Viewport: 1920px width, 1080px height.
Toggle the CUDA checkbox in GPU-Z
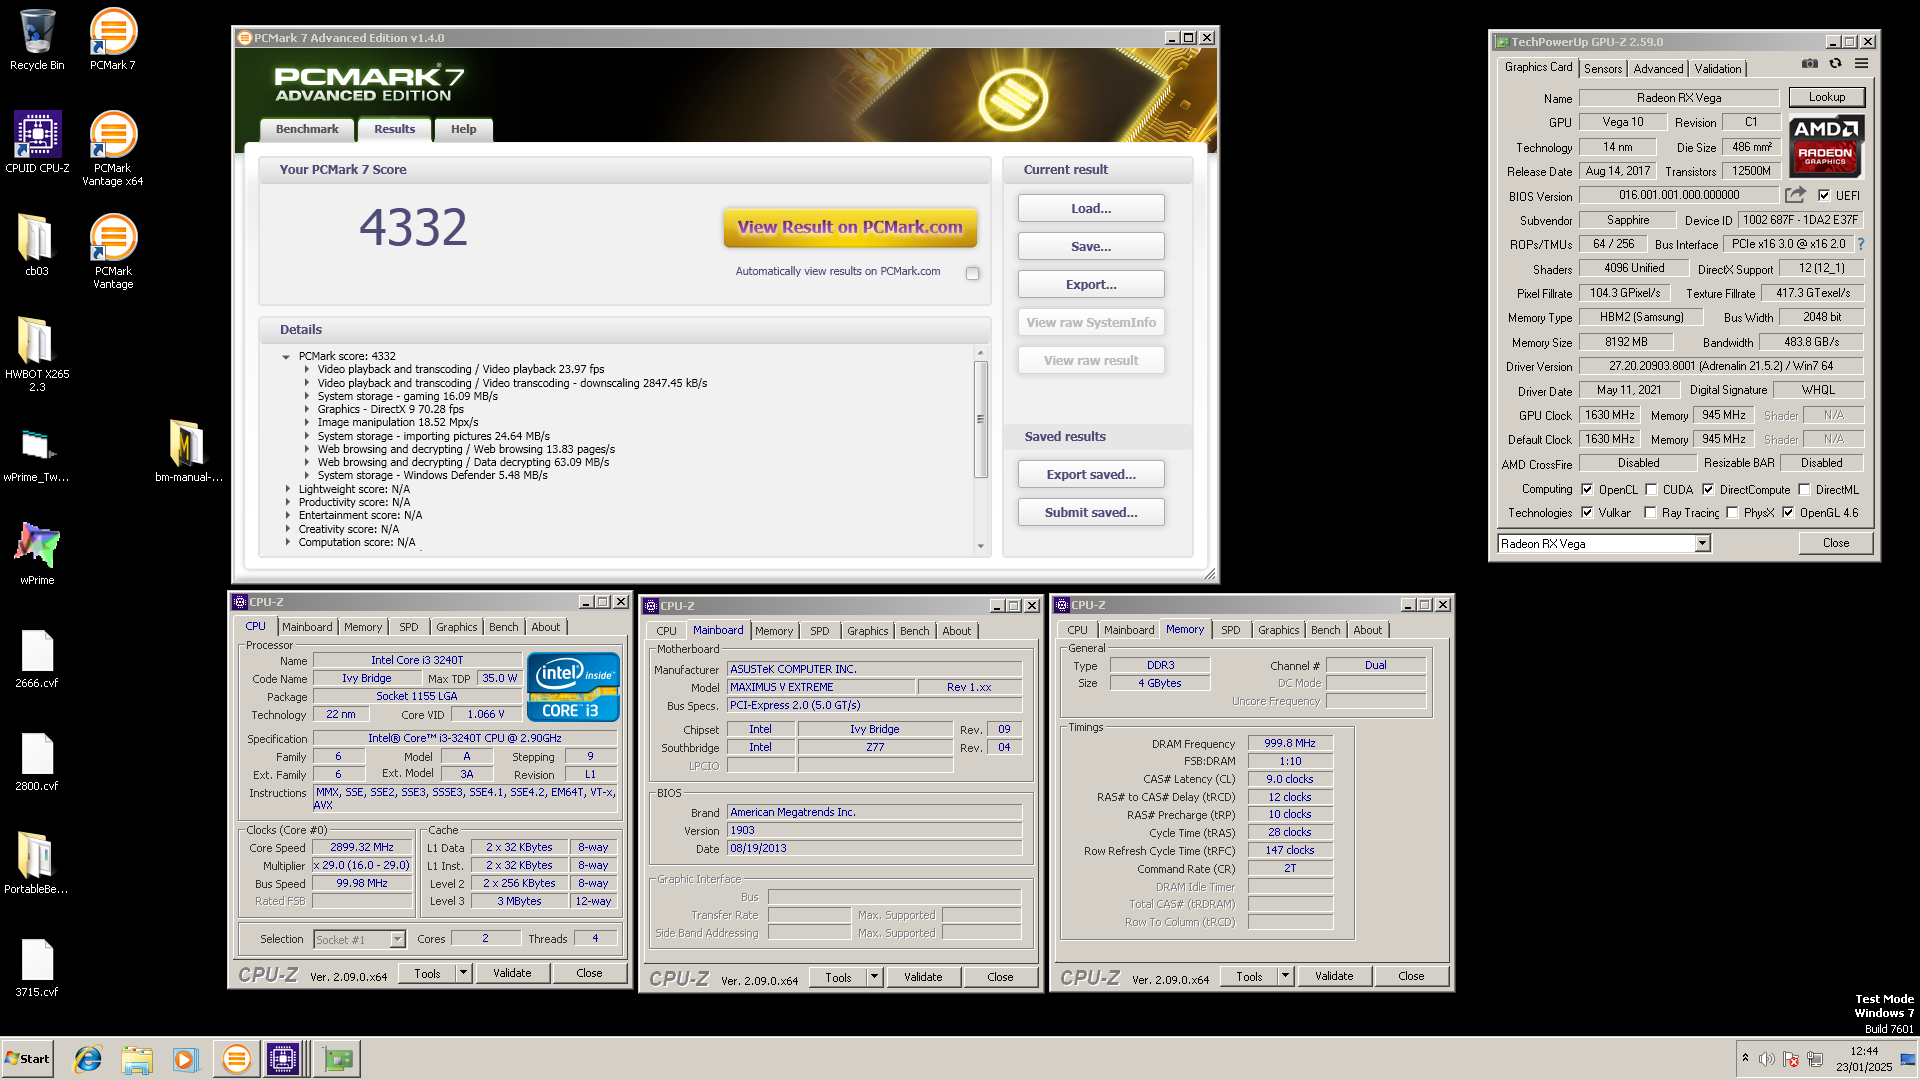(x=1651, y=490)
